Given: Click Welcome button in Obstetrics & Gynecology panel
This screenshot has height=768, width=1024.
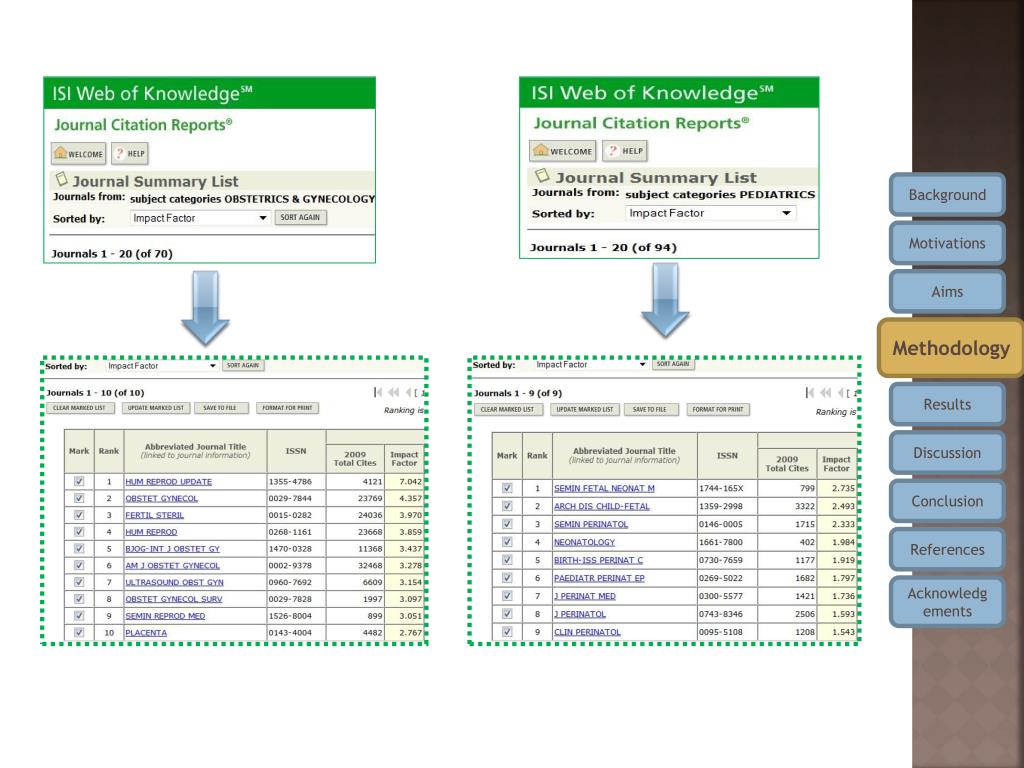Looking at the screenshot, I should (x=78, y=153).
